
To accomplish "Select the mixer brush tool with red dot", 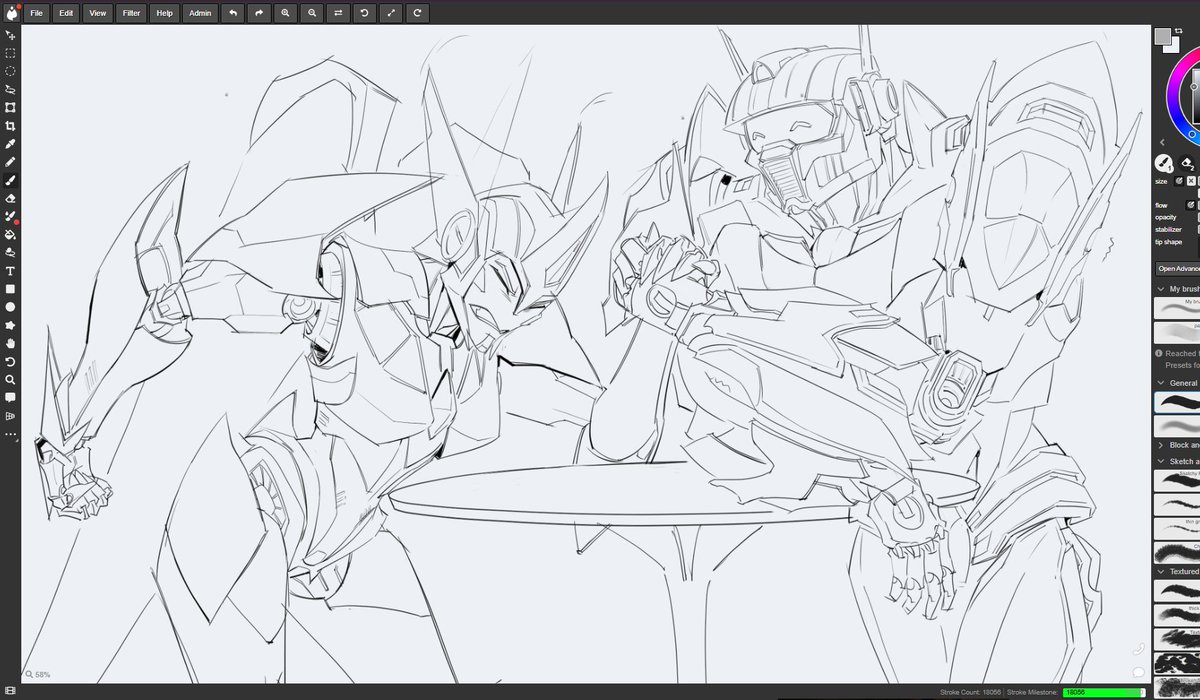I will tap(10, 216).
